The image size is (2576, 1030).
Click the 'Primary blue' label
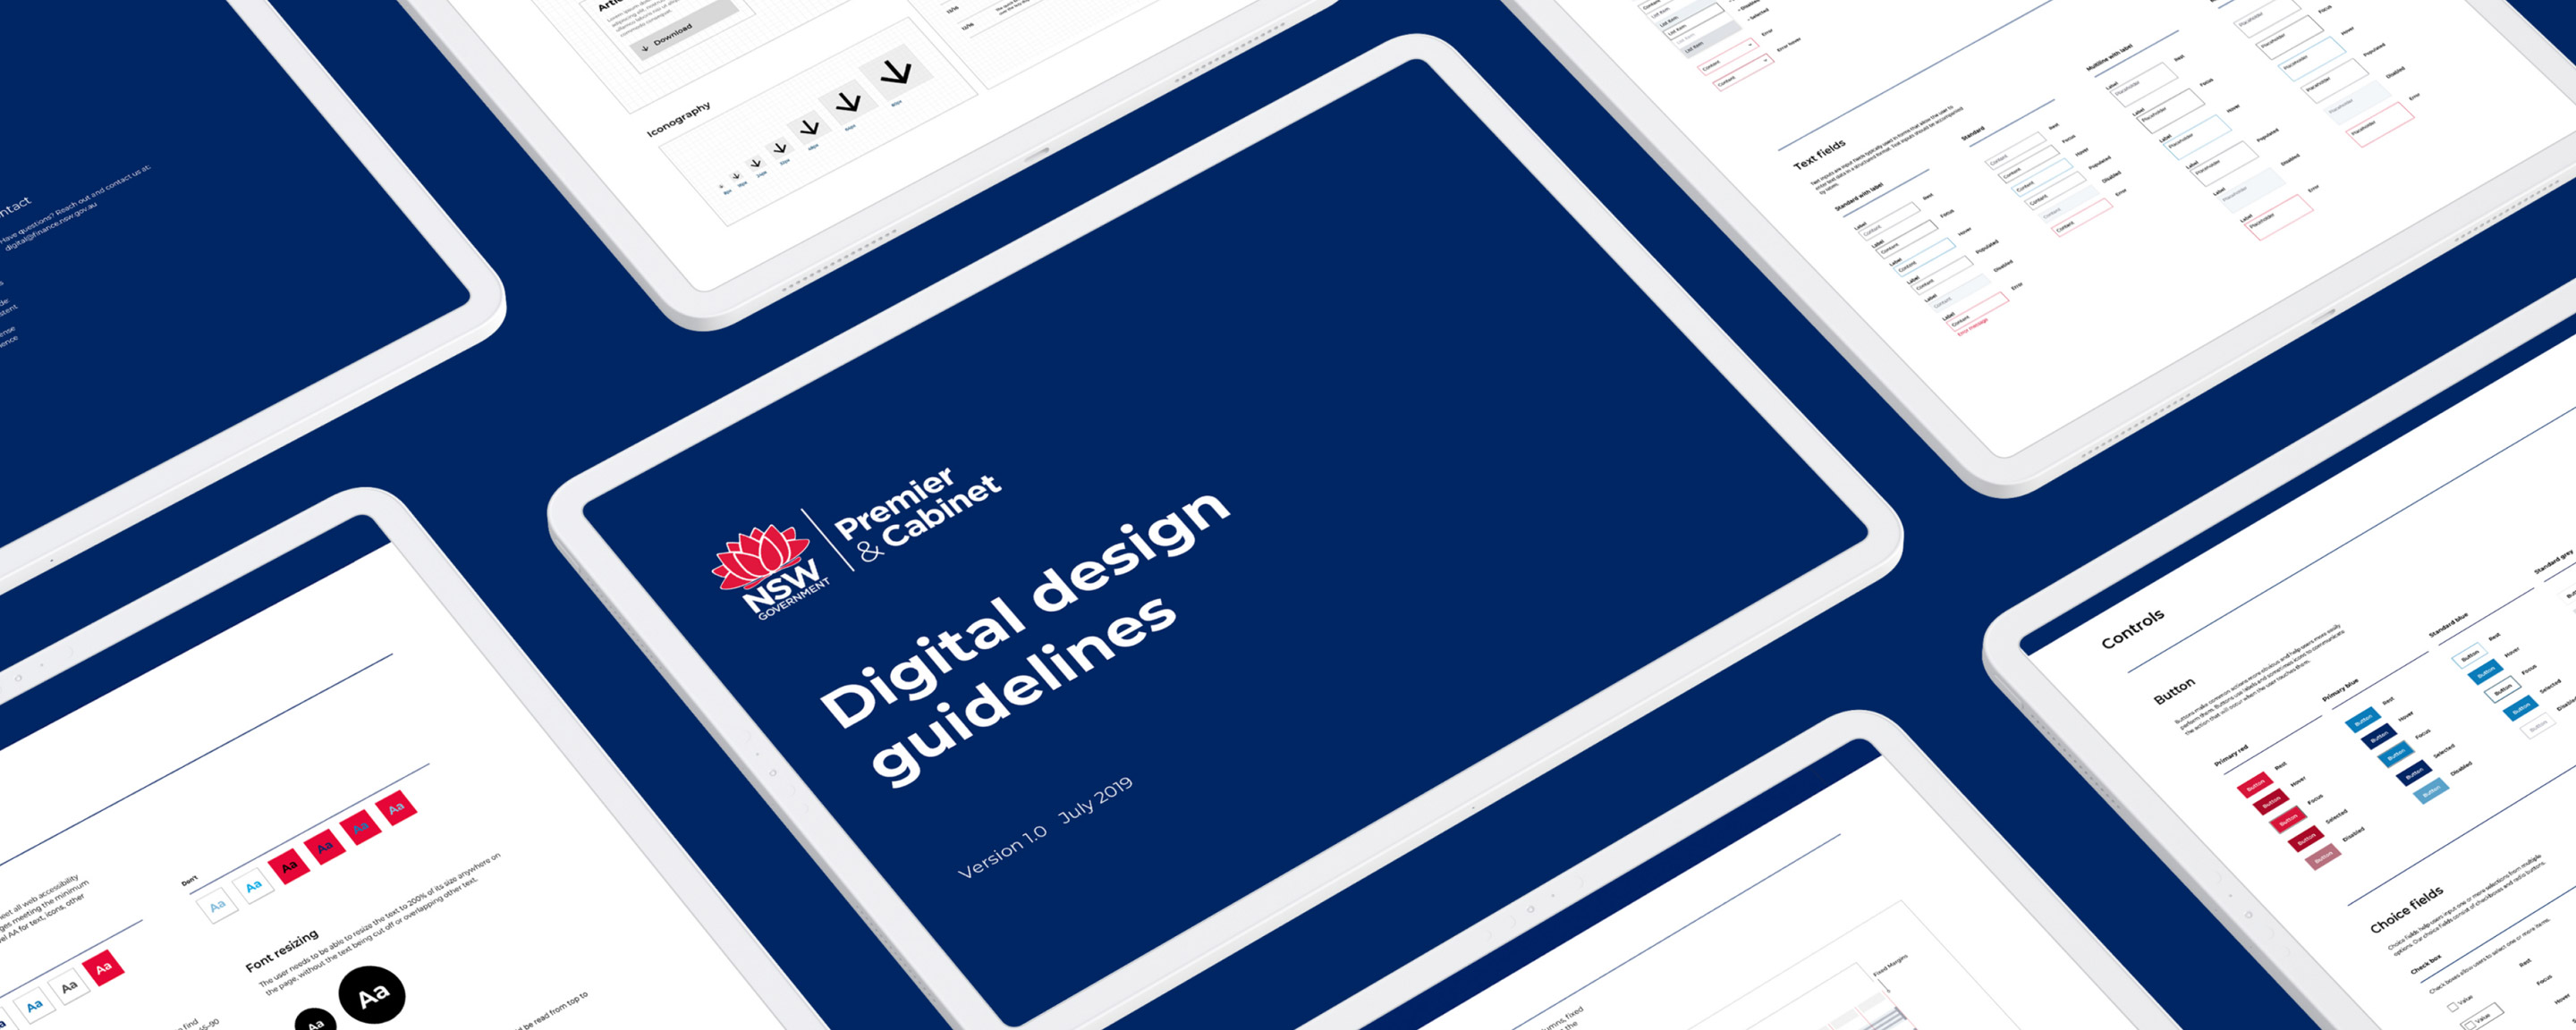click(2341, 690)
